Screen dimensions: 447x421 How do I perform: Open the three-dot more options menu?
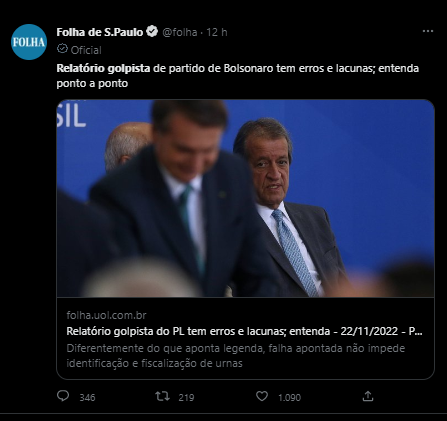[x=428, y=31]
